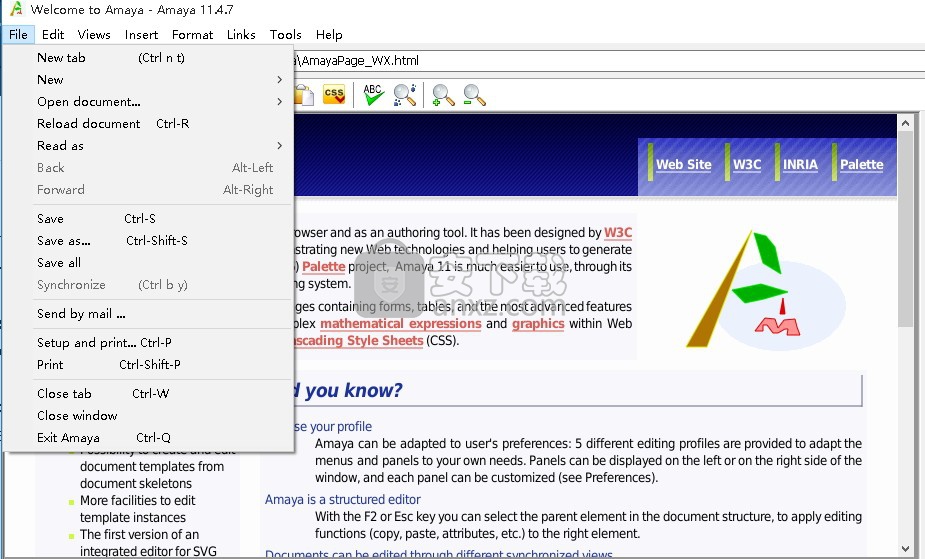This screenshot has width=925, height=559.
Task: Choose Exit Amaya menu entry
Action: coord(149,438)
